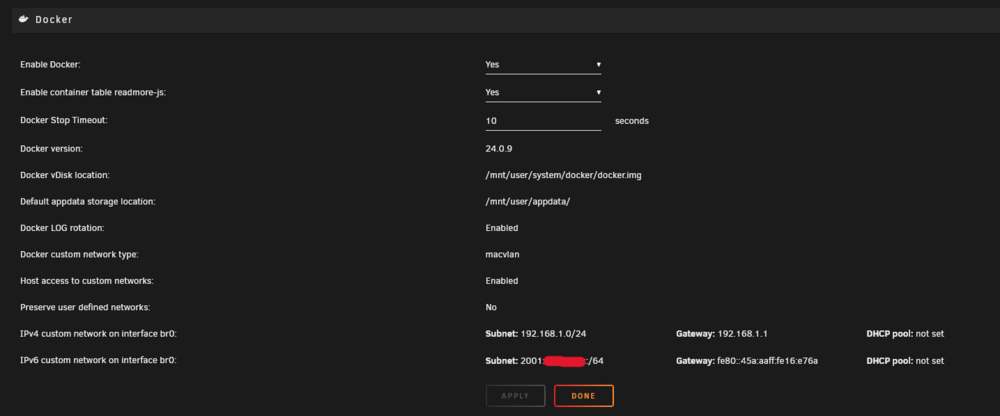Click IPv6 custom network on interface br0 label
Screen dimensions: 1000x416
[x=98, y=360]
